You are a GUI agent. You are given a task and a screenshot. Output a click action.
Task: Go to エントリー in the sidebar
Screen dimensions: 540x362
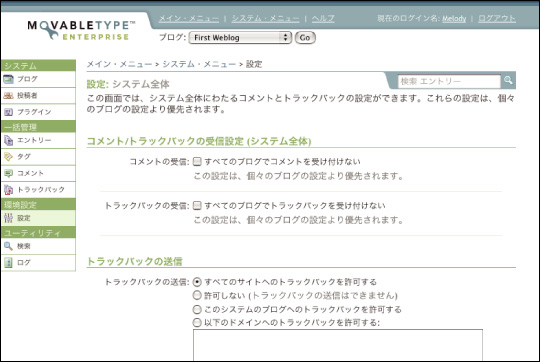[x=39, y=140]
